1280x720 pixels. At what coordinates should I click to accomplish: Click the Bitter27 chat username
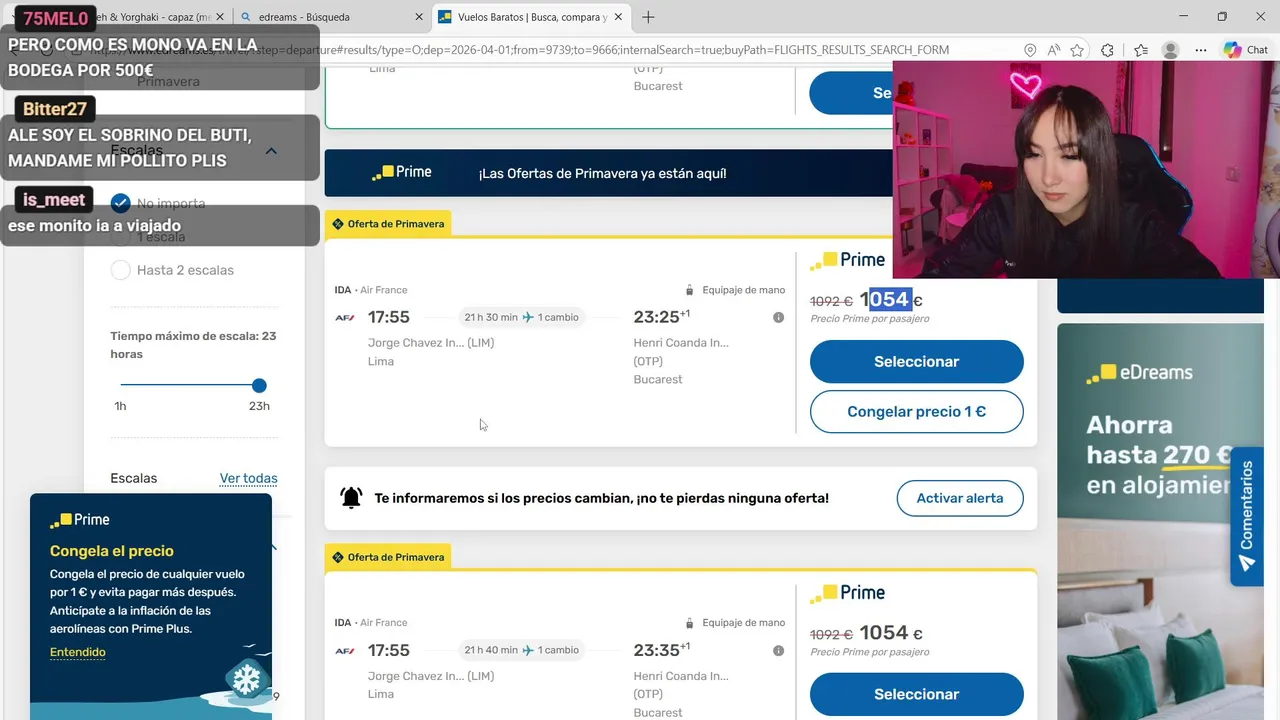click(55, 109)
